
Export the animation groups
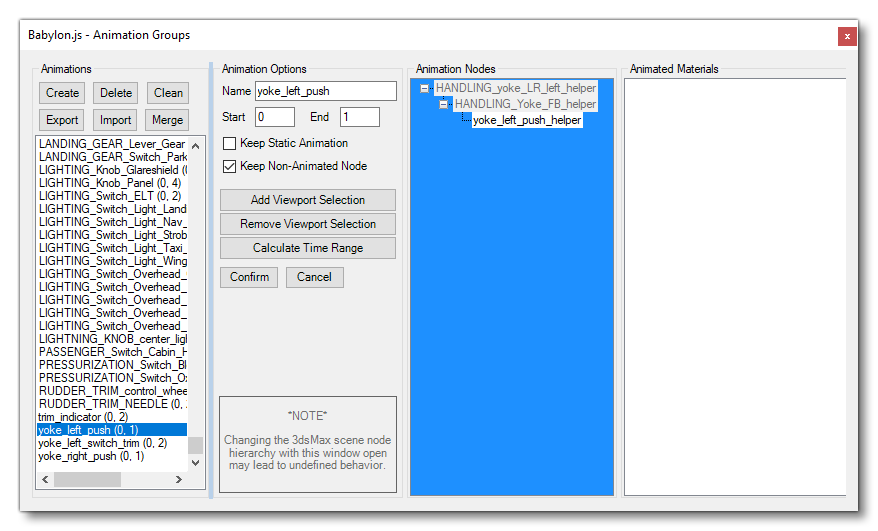point(62,120)
